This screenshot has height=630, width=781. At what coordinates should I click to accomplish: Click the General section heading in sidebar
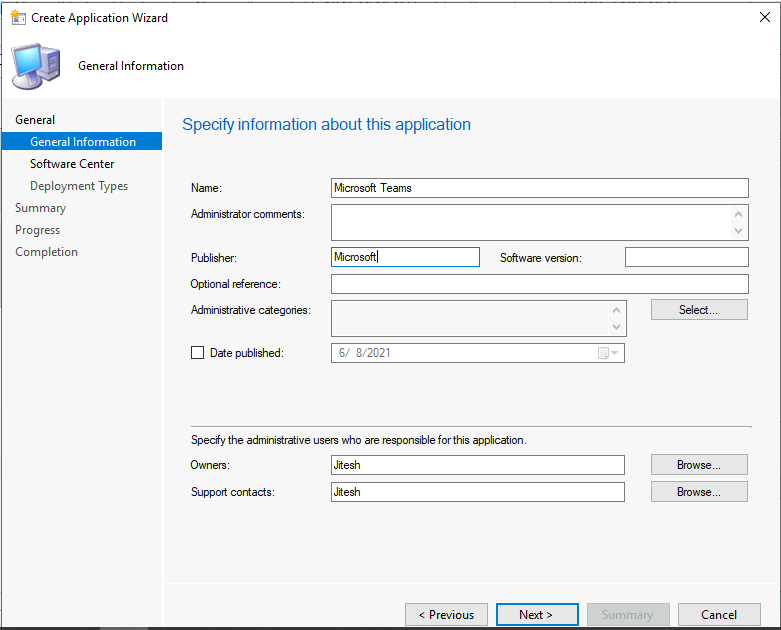pyautogui.click(x=35, y=120)
